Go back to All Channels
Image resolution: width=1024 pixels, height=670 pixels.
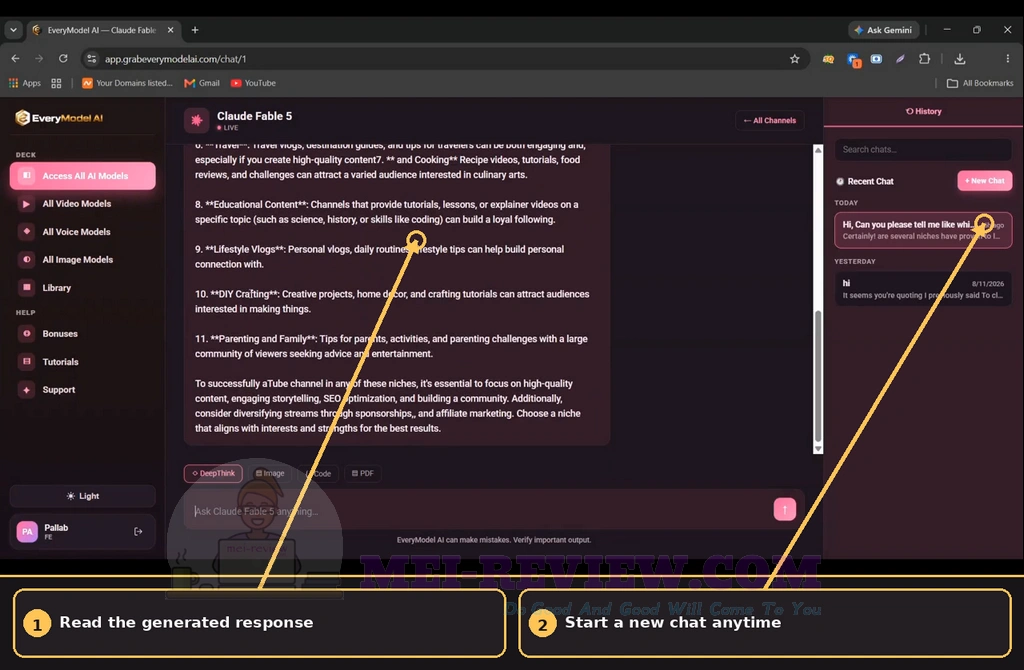coord(770,120)
